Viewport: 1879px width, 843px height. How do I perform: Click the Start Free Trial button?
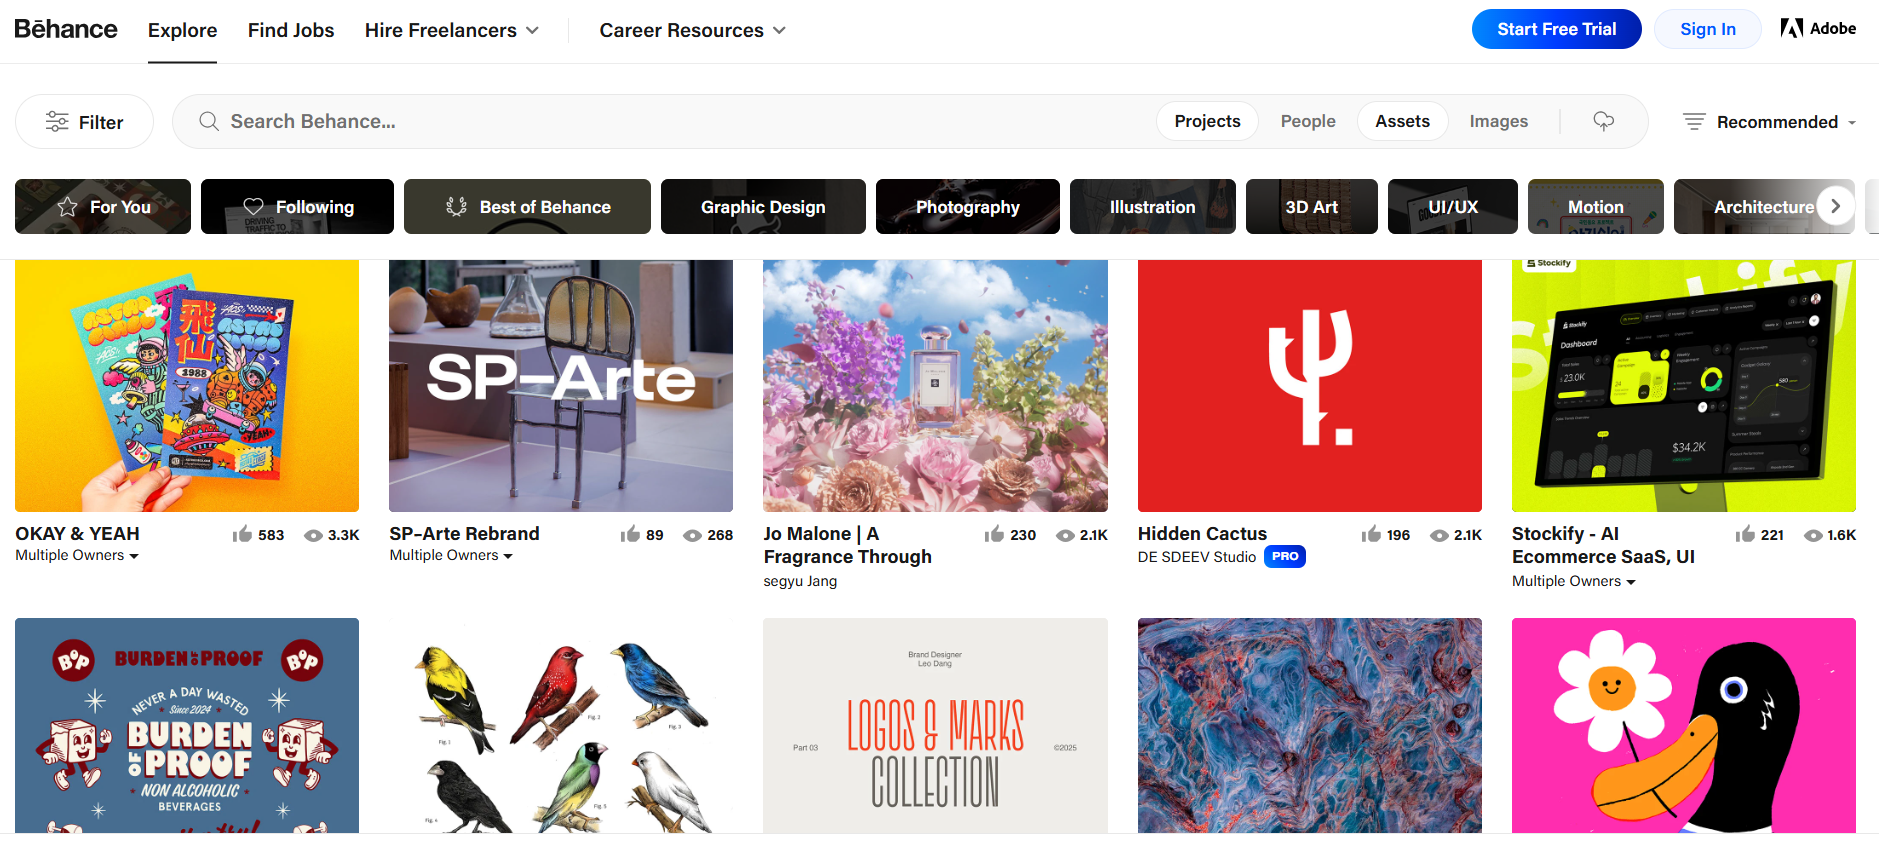pyautogui.click(x=1556, y=29)
